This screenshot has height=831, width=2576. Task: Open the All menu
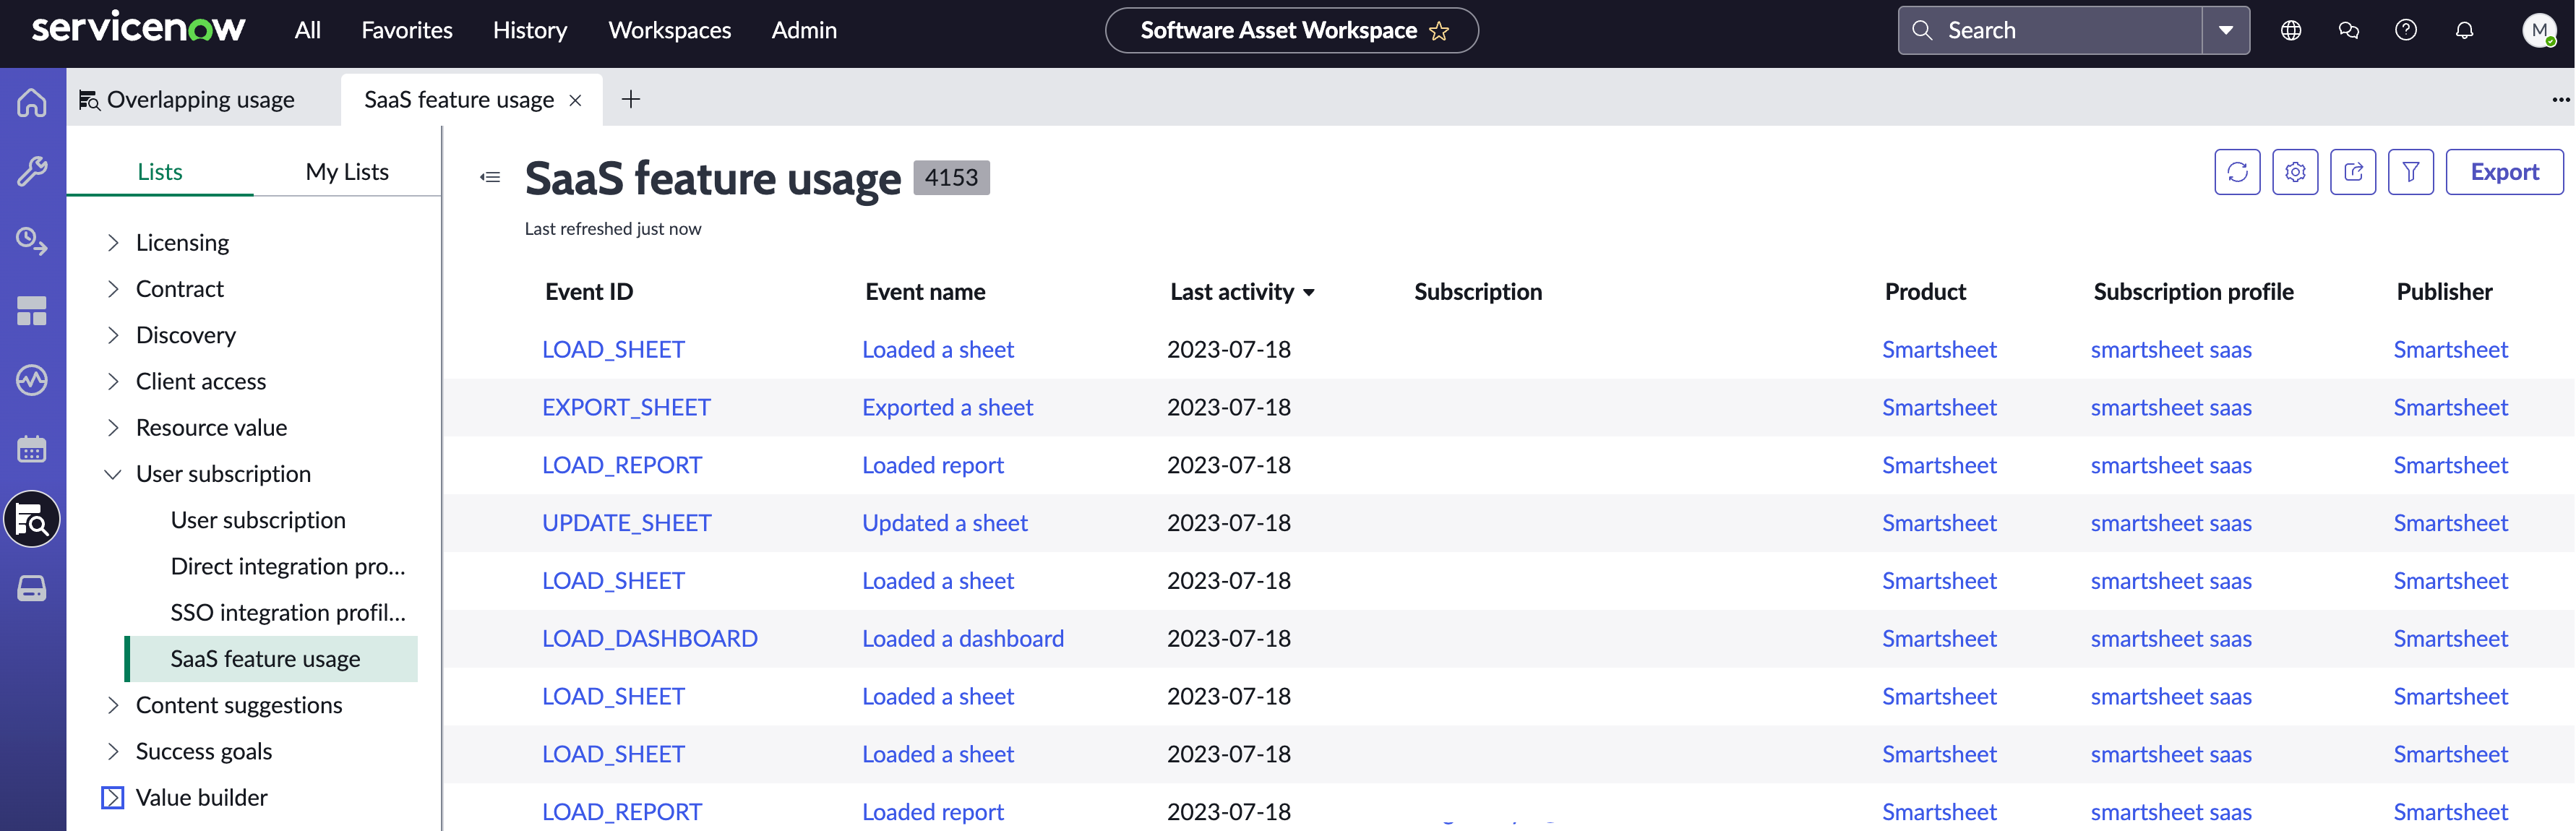click(x=308, y=30)
